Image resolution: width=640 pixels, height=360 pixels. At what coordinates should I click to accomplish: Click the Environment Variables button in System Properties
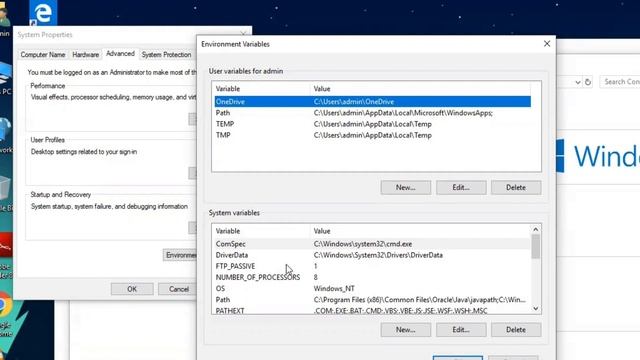[180, 255]
